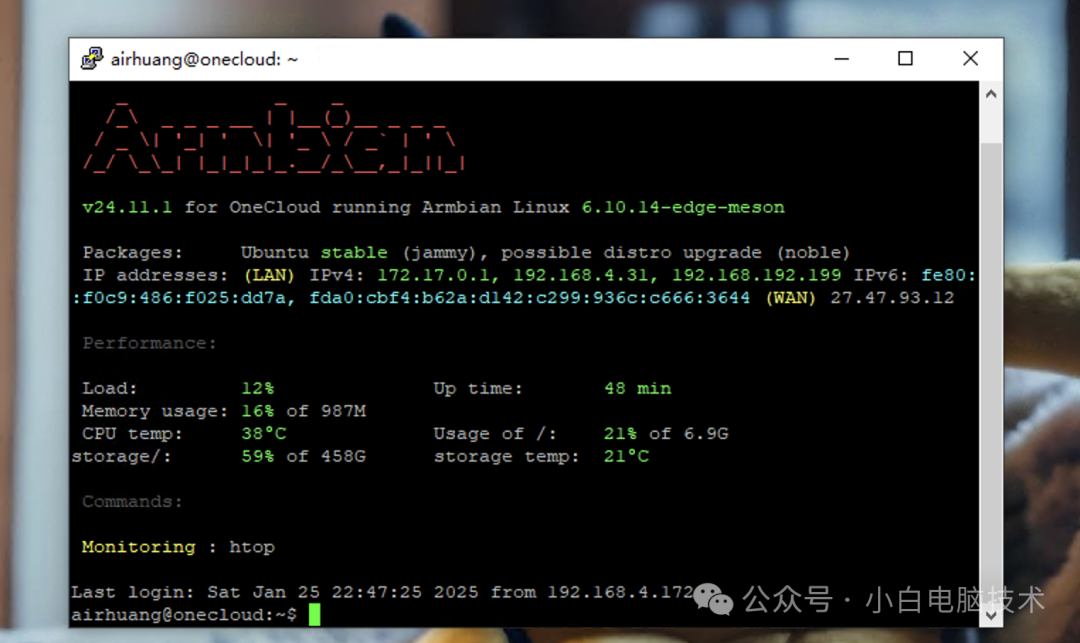
Task: Click the PuTTY icon in title bar
Action: (x=92, y=59)
